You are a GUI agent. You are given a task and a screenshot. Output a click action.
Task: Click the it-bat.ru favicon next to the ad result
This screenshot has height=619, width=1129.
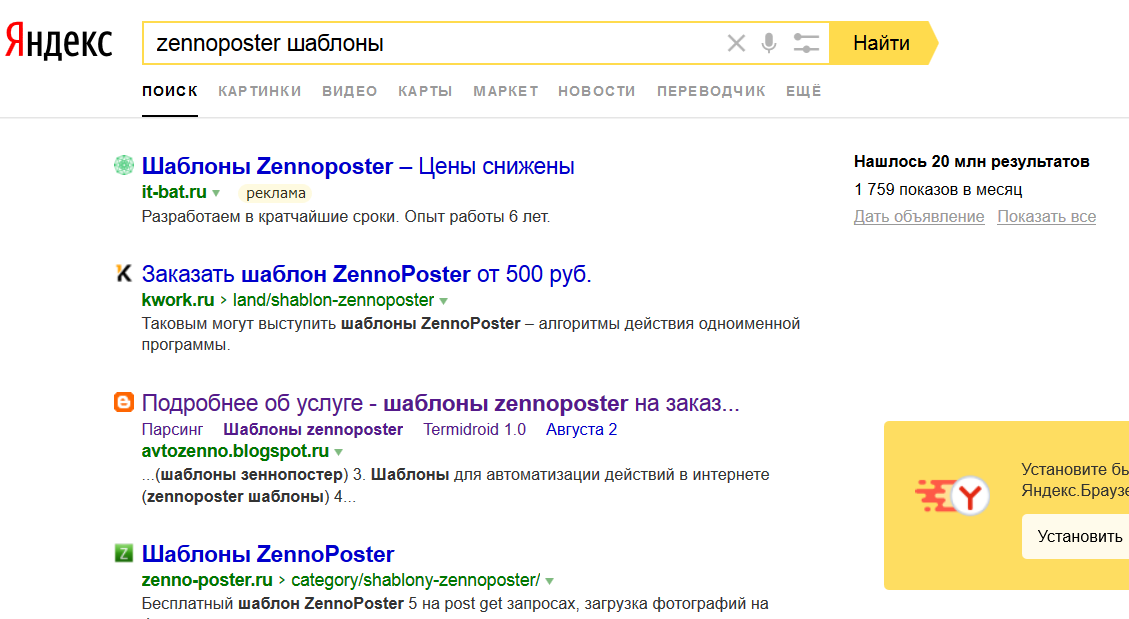[x=124, y=166]
